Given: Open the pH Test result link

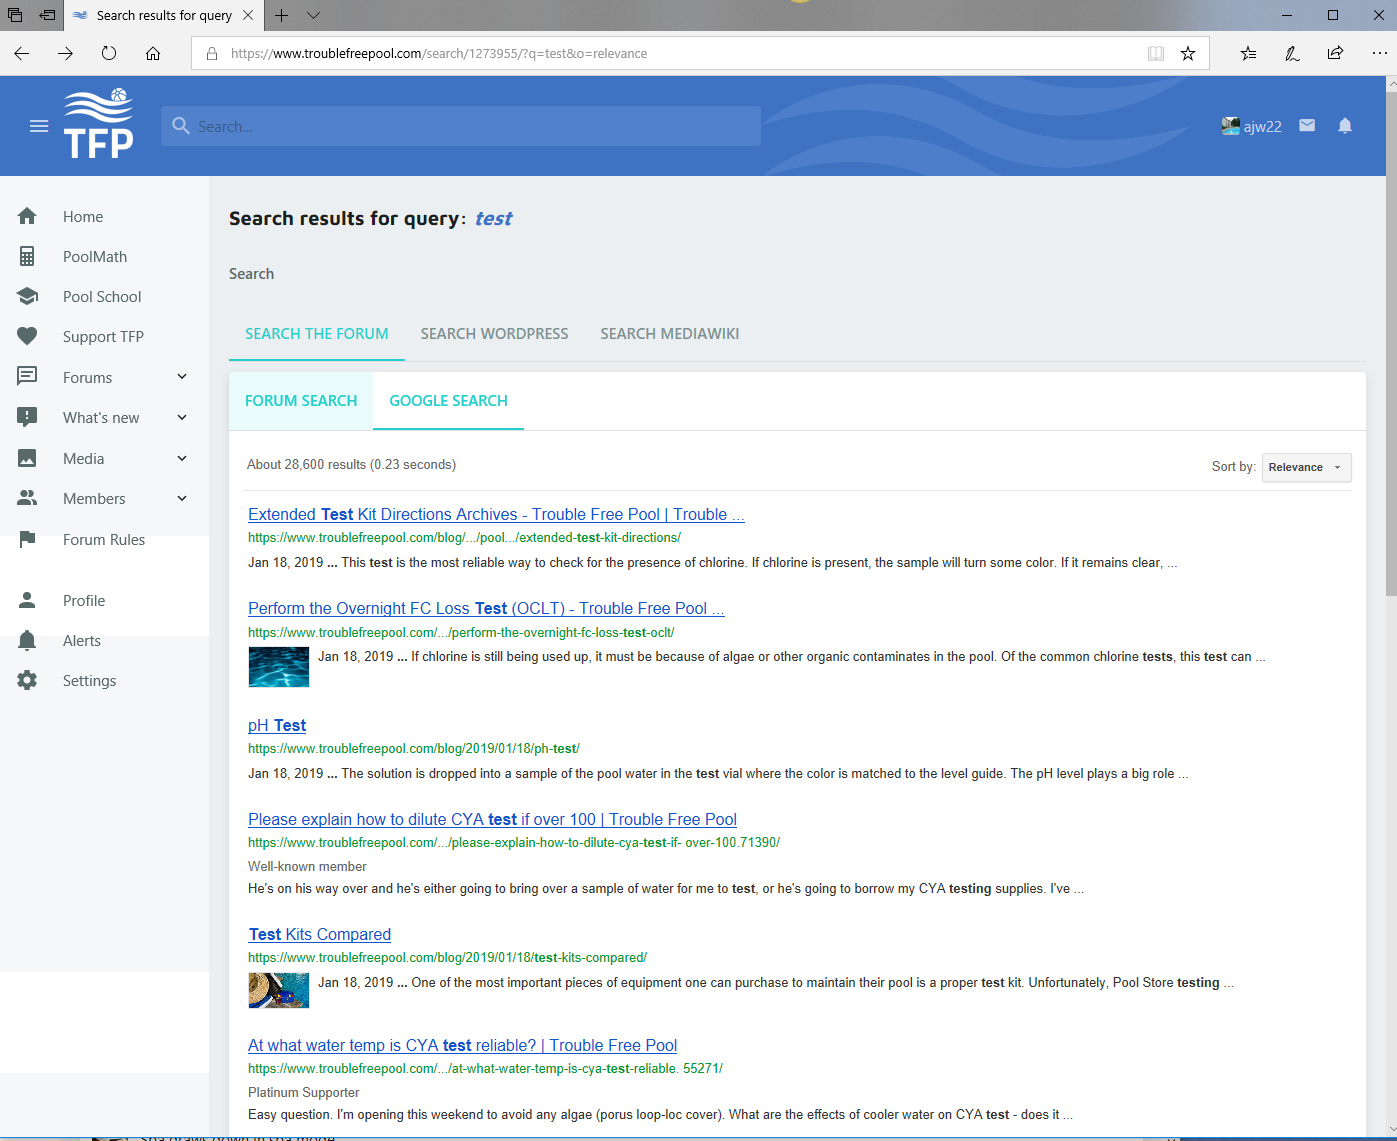Looking at the screenshot, I should 277,725.
